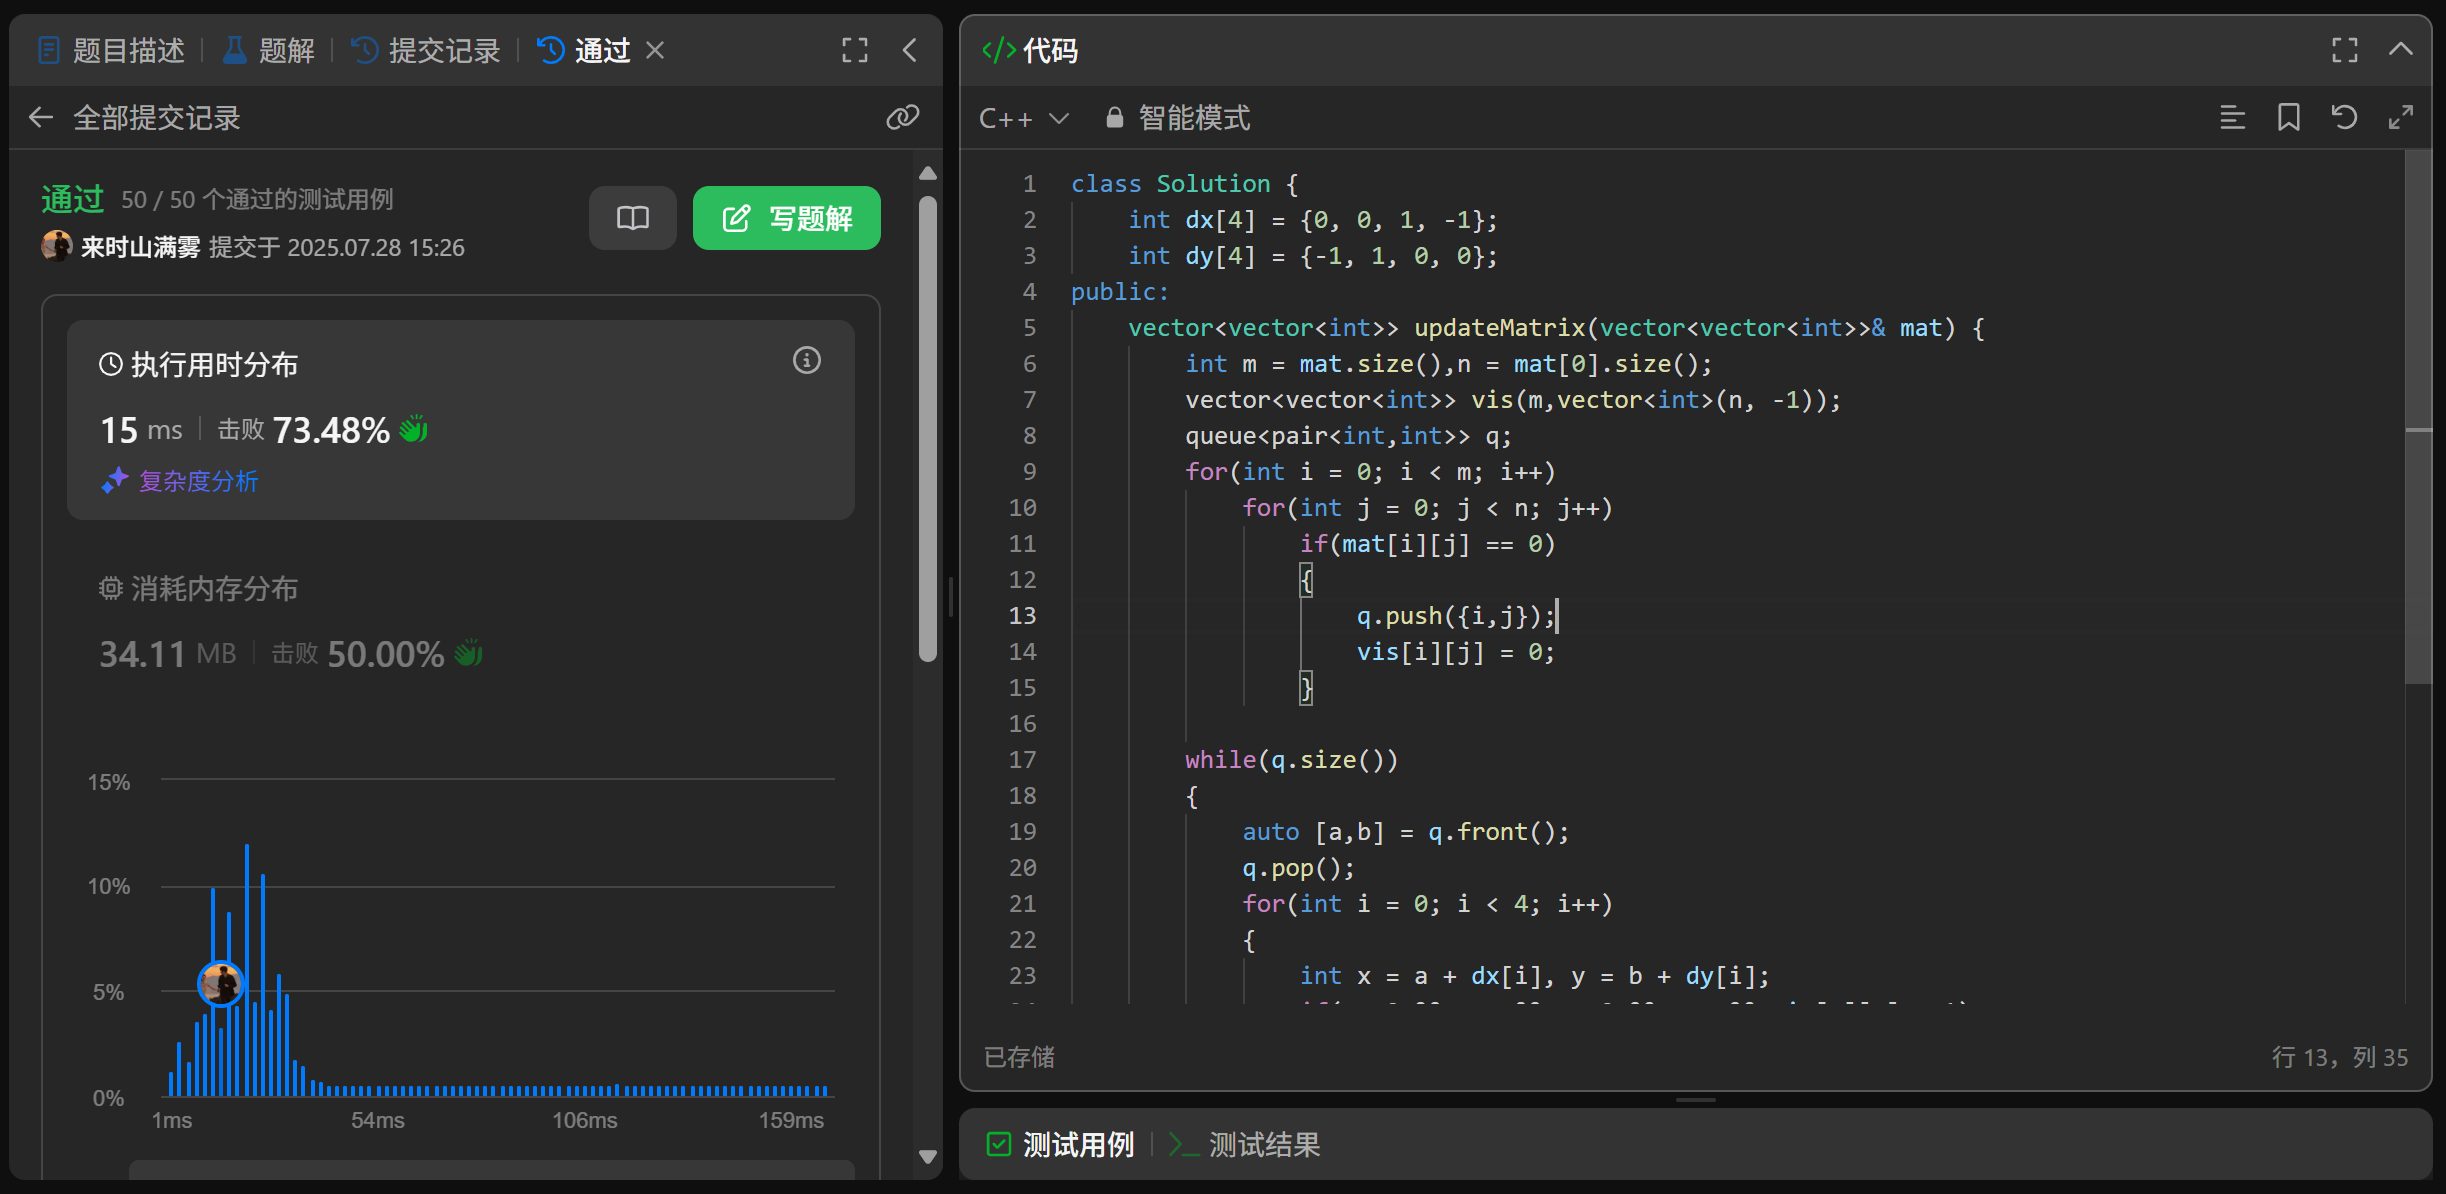Bookmark the code
The image size is (2446, 1194).
(2288, 118)
